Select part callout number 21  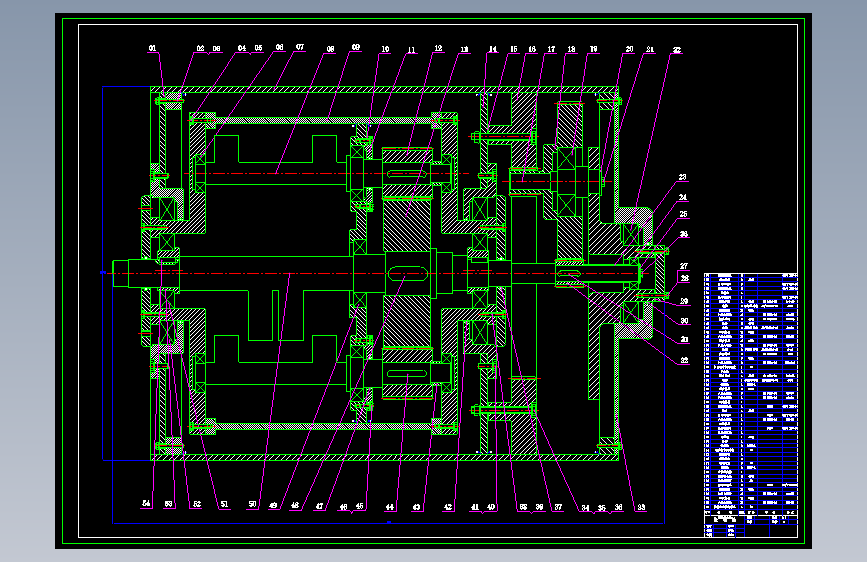pyautogui.click(x=650, y=49)
